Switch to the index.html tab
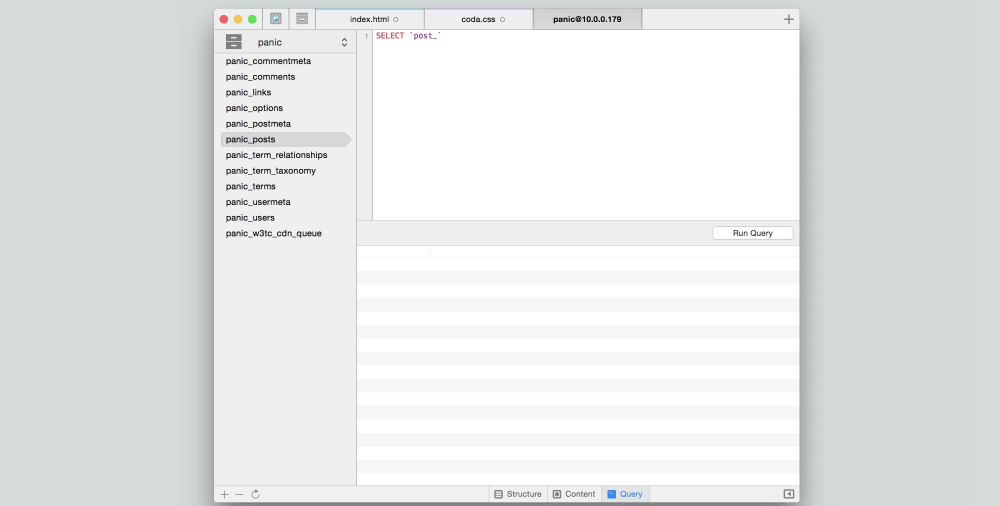This screenshot has width=1000, height=506. (370, 19)
